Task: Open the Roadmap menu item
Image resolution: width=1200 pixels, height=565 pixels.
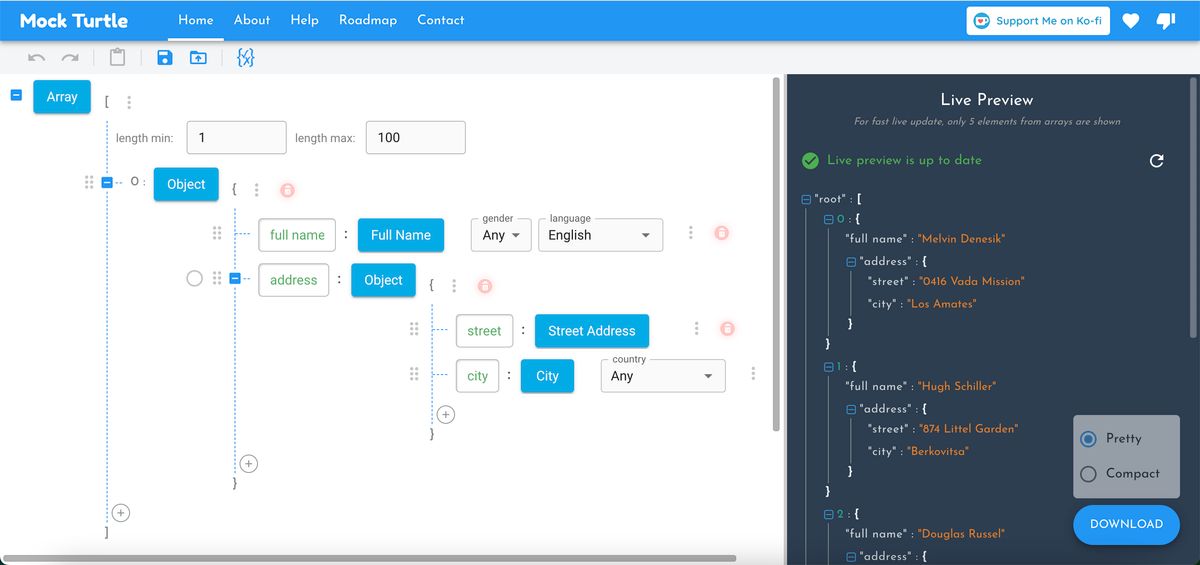Action: click(367, 20)
